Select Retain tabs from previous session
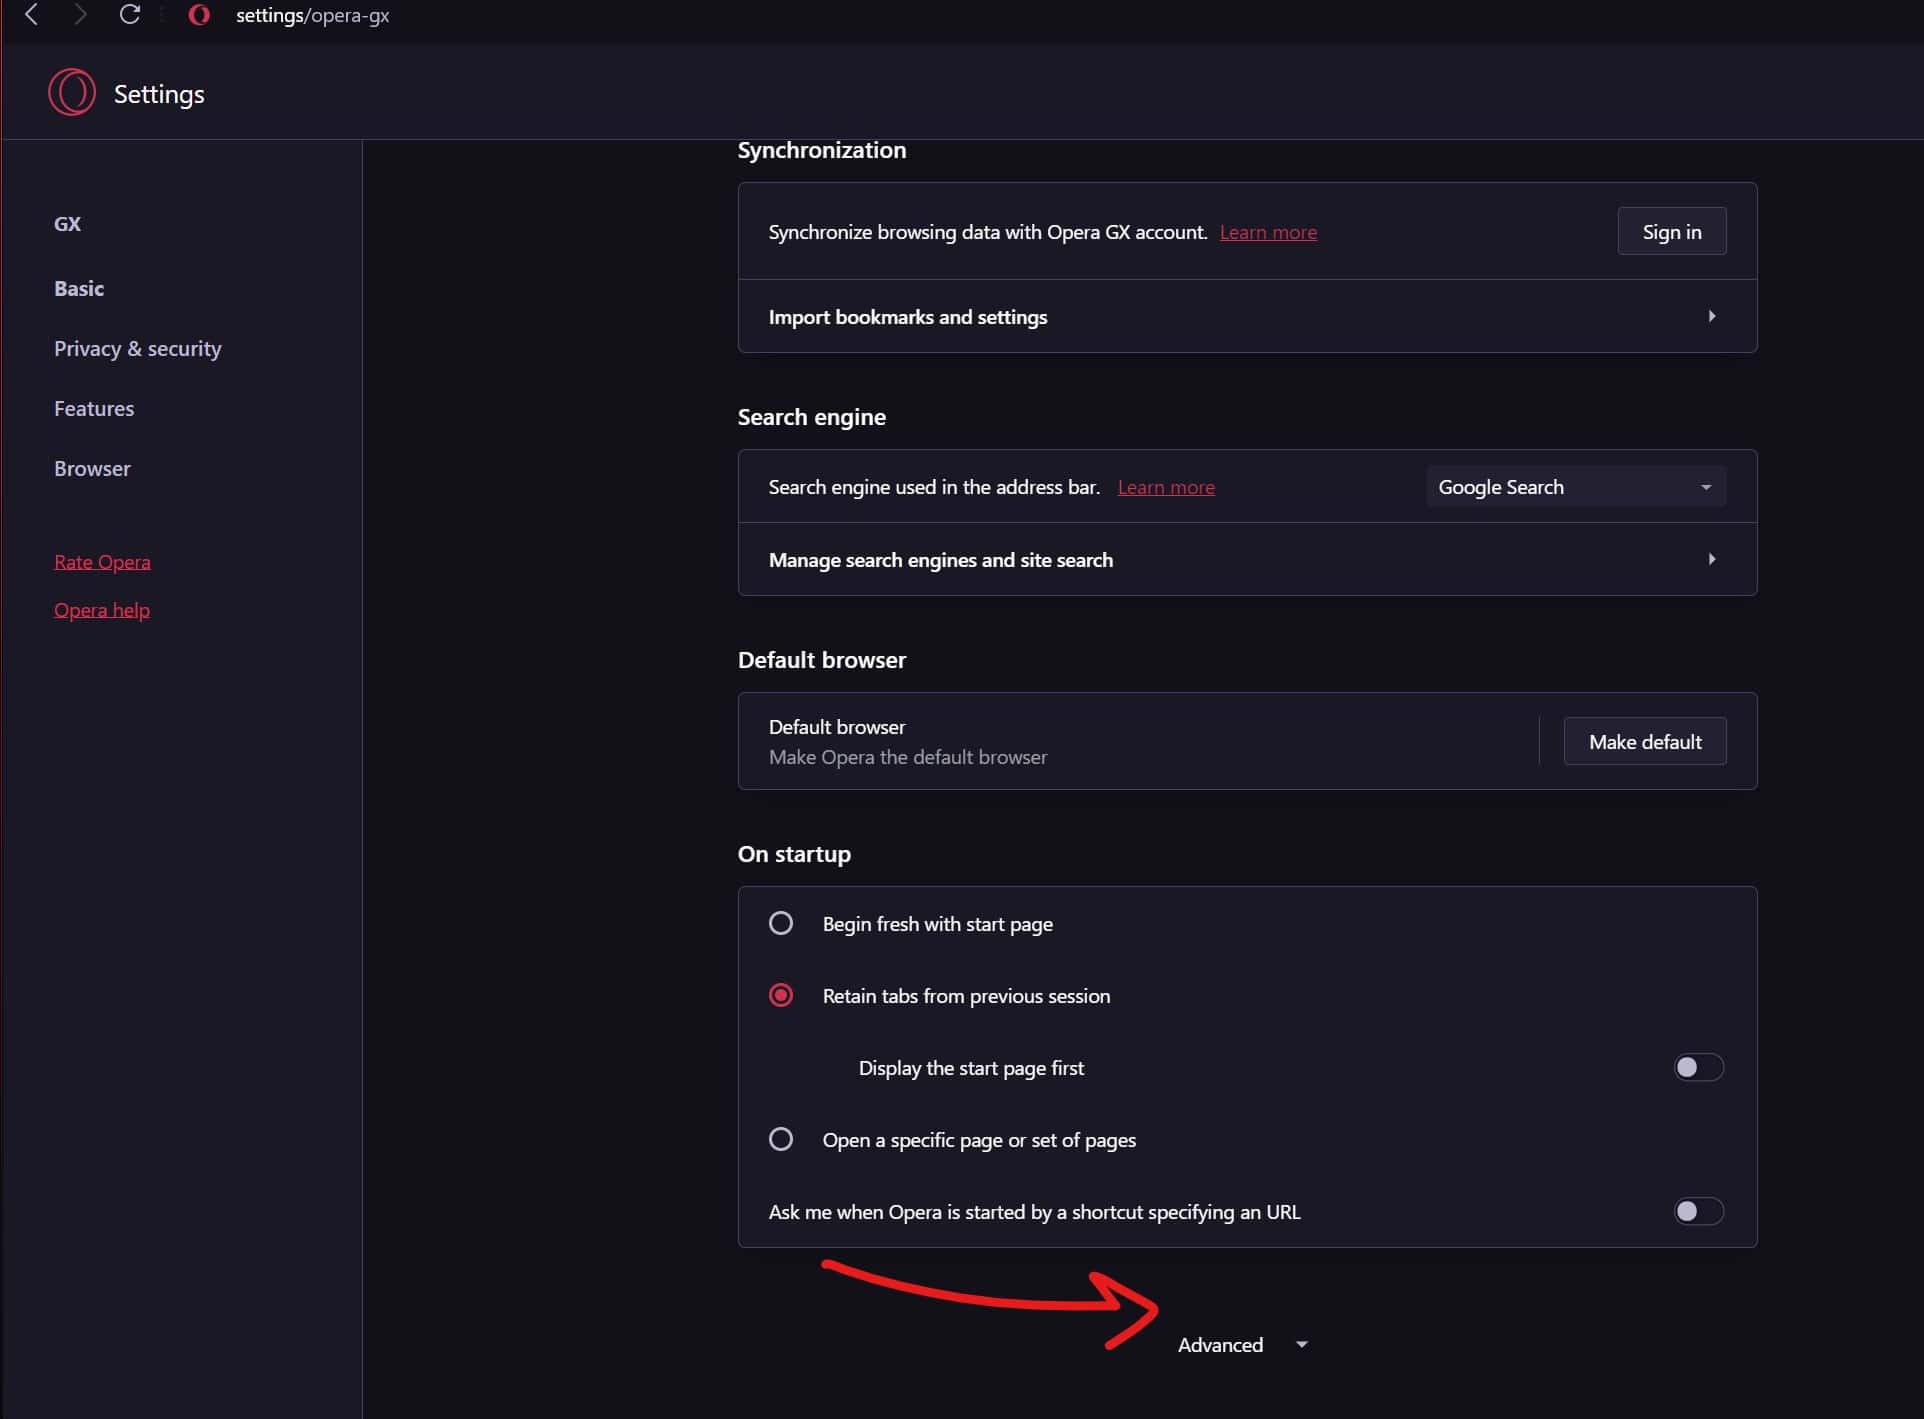Image resolution: width=1924 pixels, height=1419 pixels. pyautogui.click(x=781, y=995)
